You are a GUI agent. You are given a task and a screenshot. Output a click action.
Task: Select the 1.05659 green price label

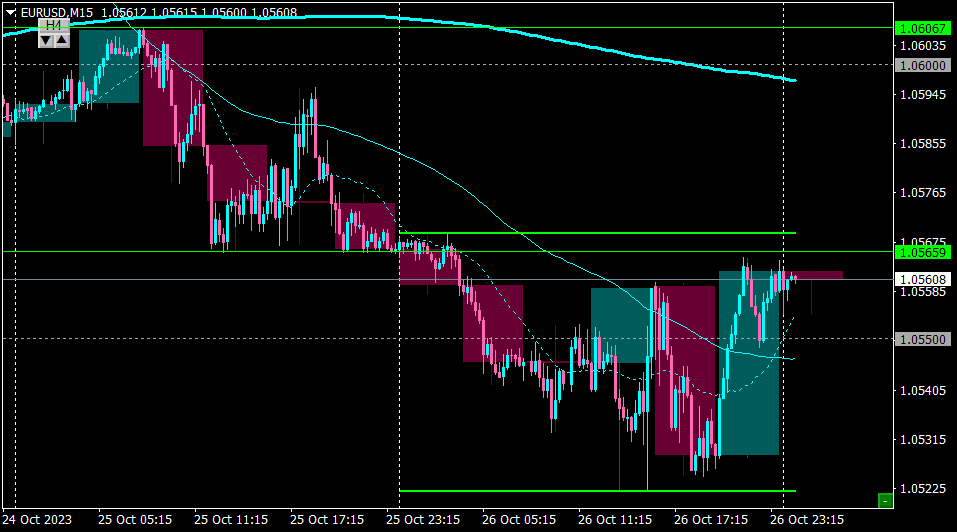pos(923,252)
